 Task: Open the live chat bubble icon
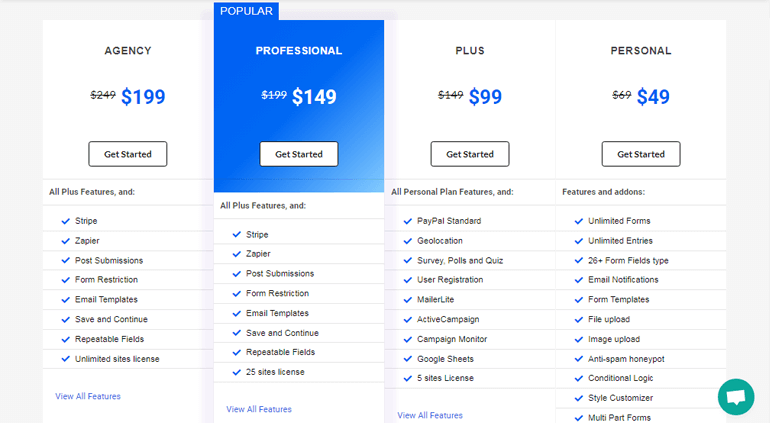click(x=736, y=396)
